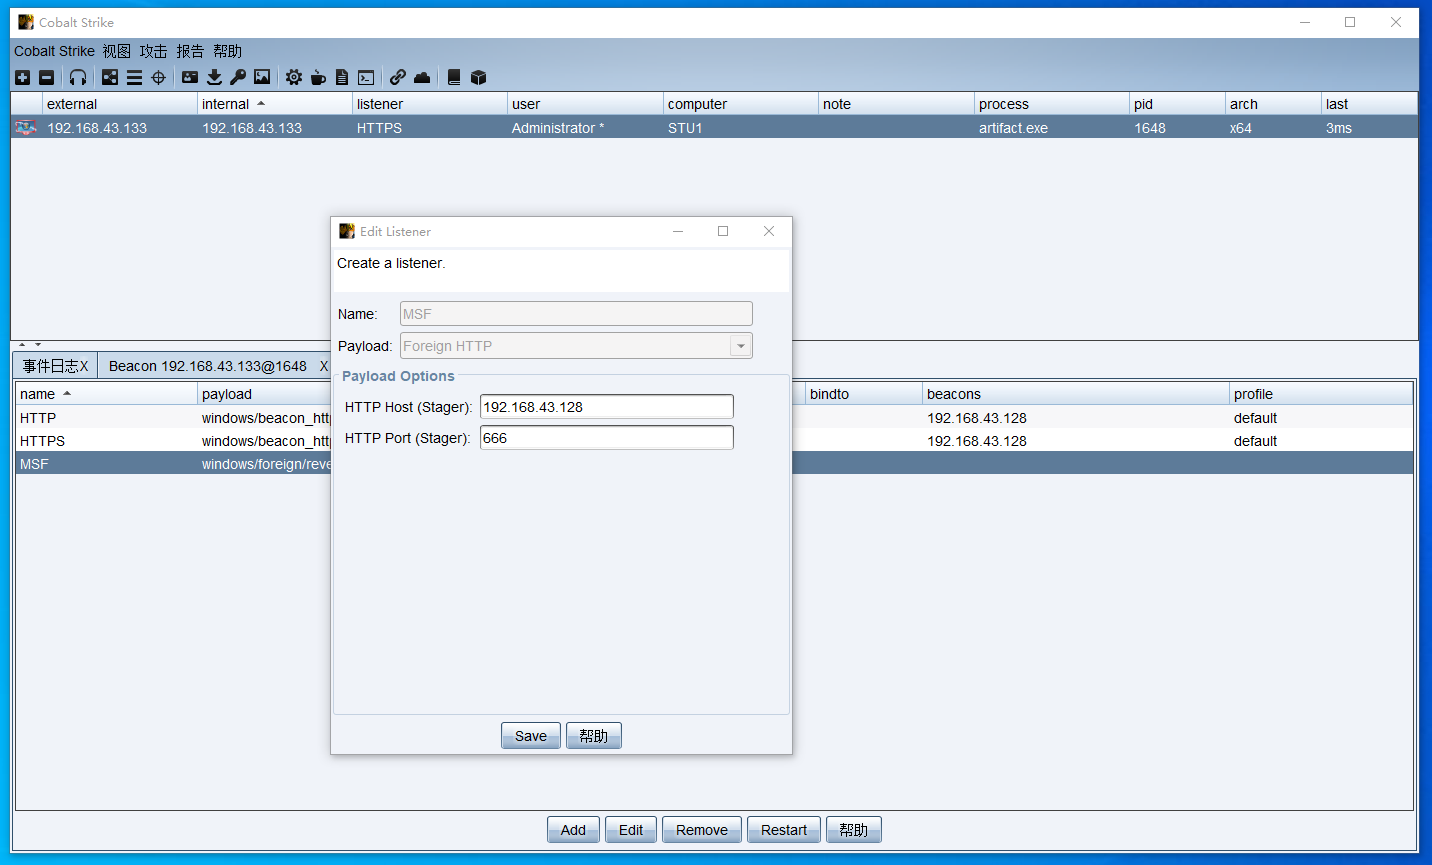The width and height of the screenshot is (1432, 865).
Task: Click the Remove listener button
Action: tap(702, 830)
